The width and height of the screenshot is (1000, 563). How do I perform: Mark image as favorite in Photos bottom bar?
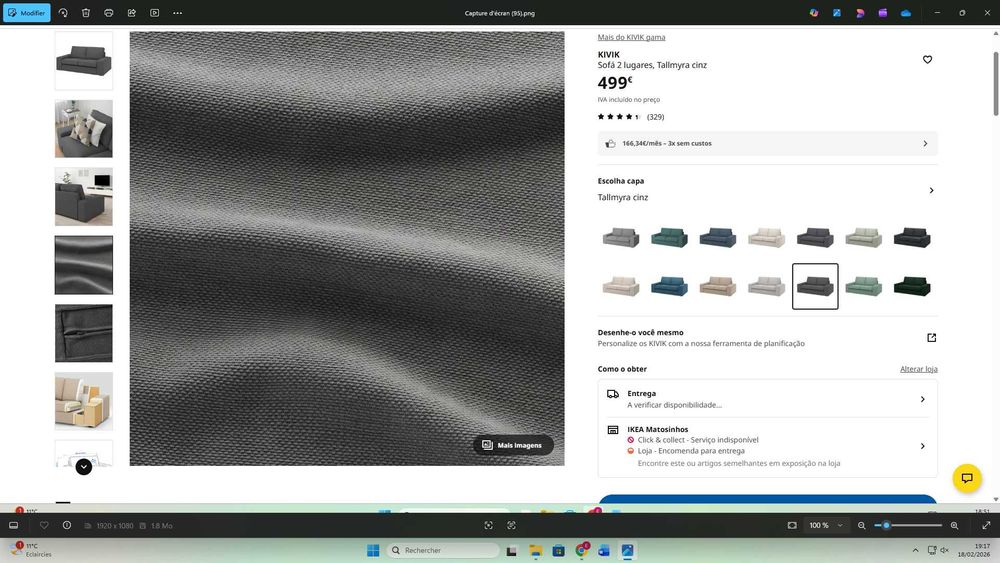pos(44,525)
